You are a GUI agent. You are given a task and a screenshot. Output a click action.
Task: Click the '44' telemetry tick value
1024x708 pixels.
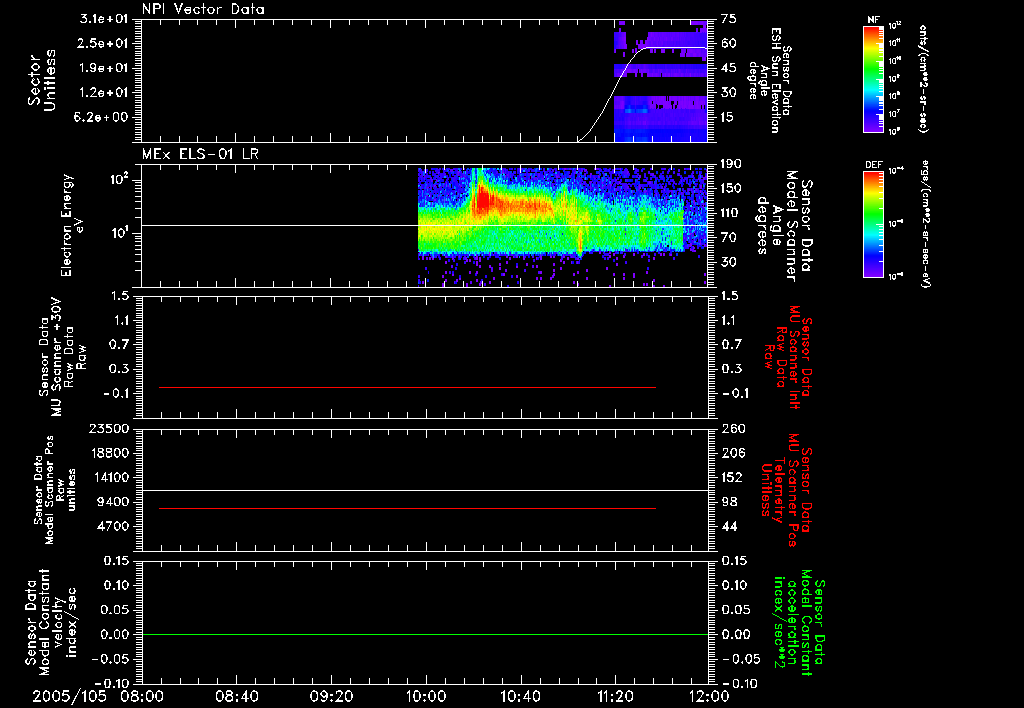click(x=729, y=526)
